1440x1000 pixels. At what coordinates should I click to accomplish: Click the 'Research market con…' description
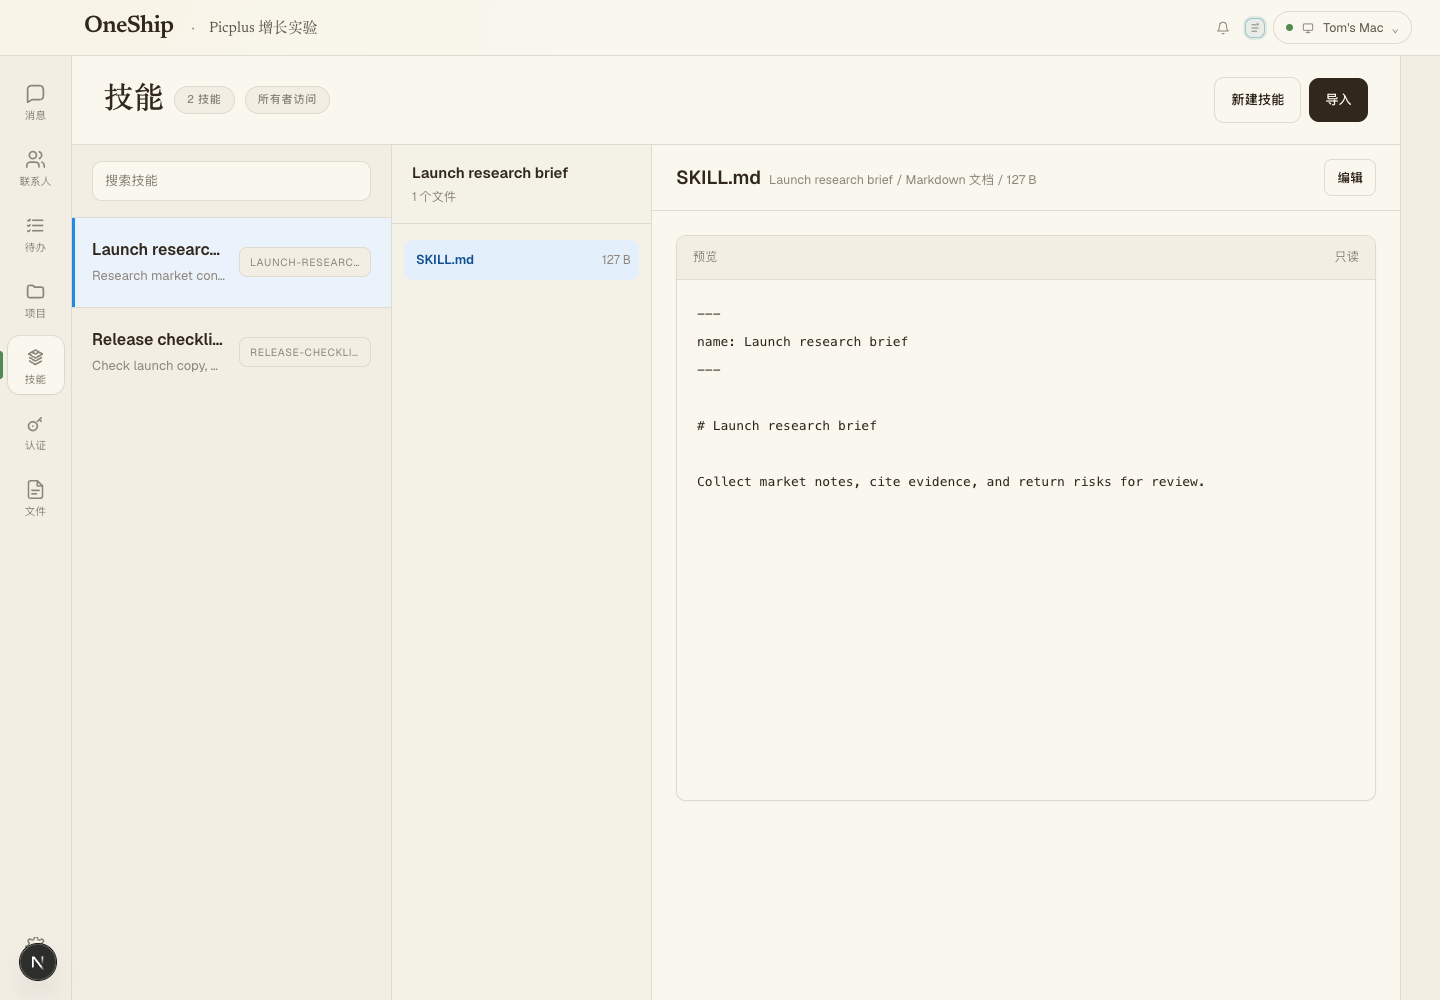click(158, 276)
